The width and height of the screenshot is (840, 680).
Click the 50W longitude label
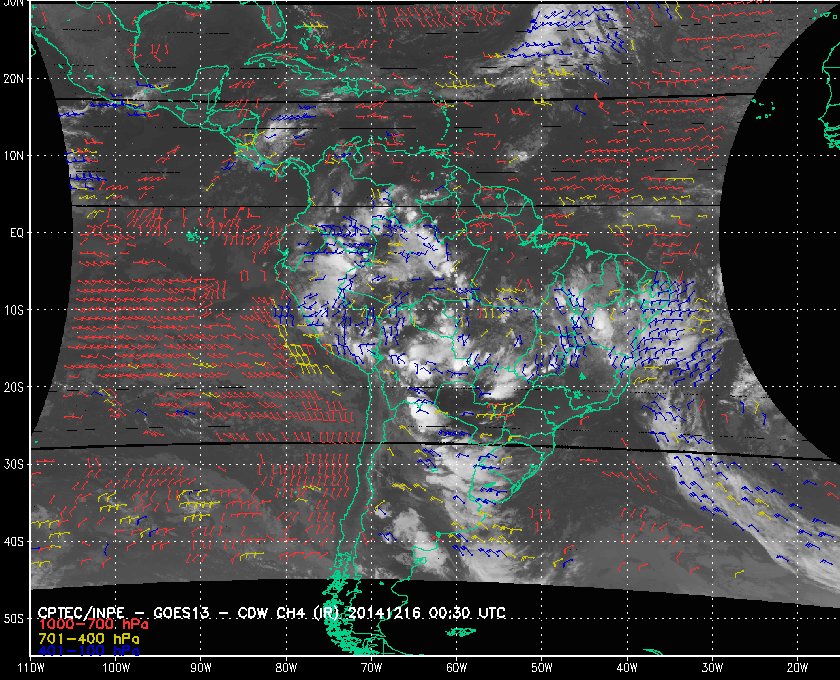542,667
